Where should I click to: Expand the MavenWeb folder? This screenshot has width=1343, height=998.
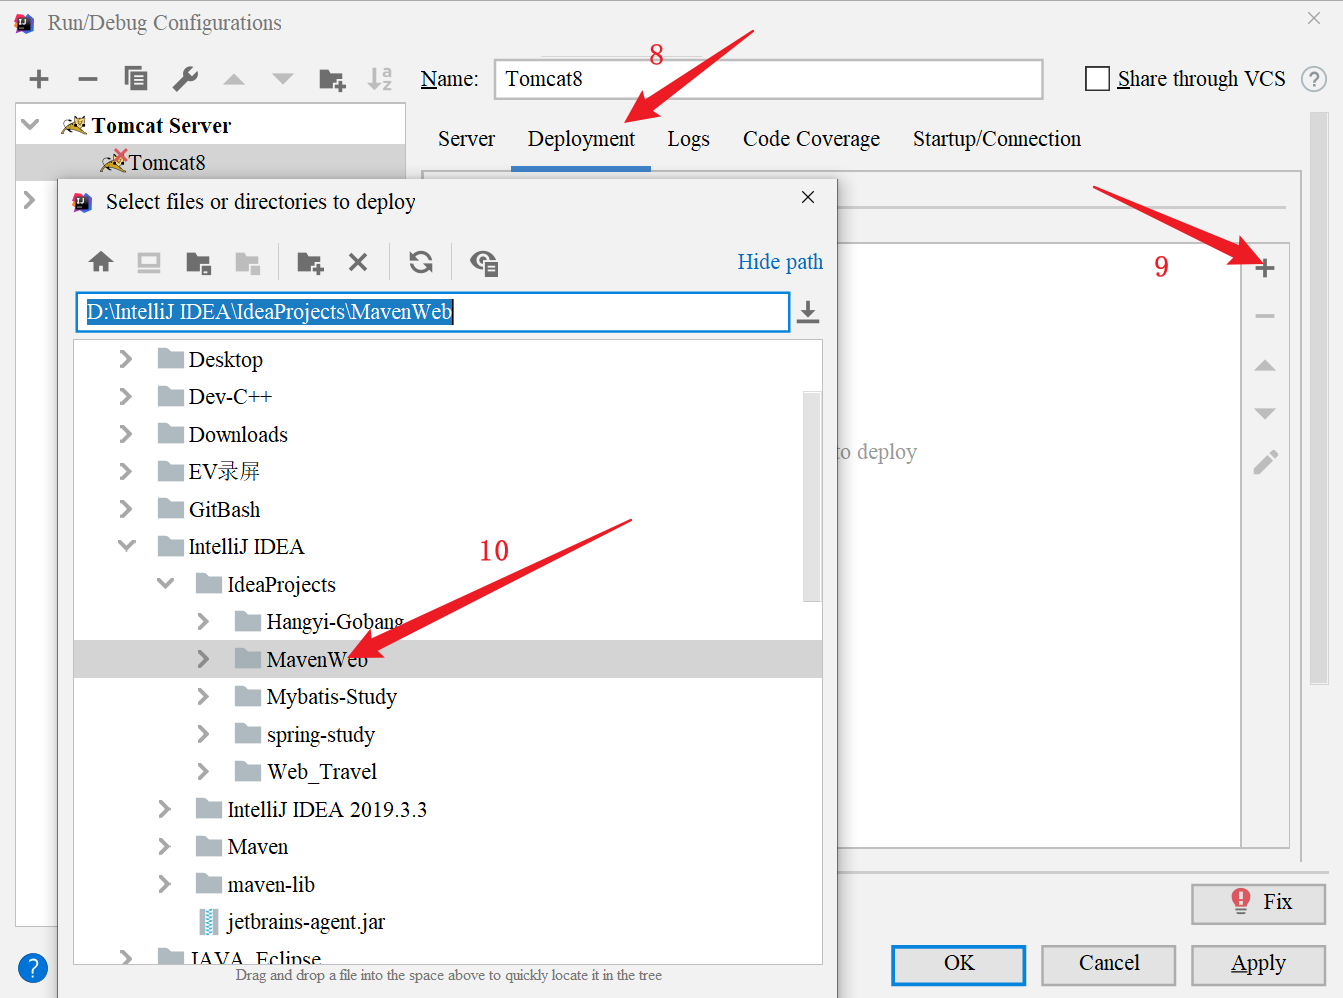click(203, 659)
